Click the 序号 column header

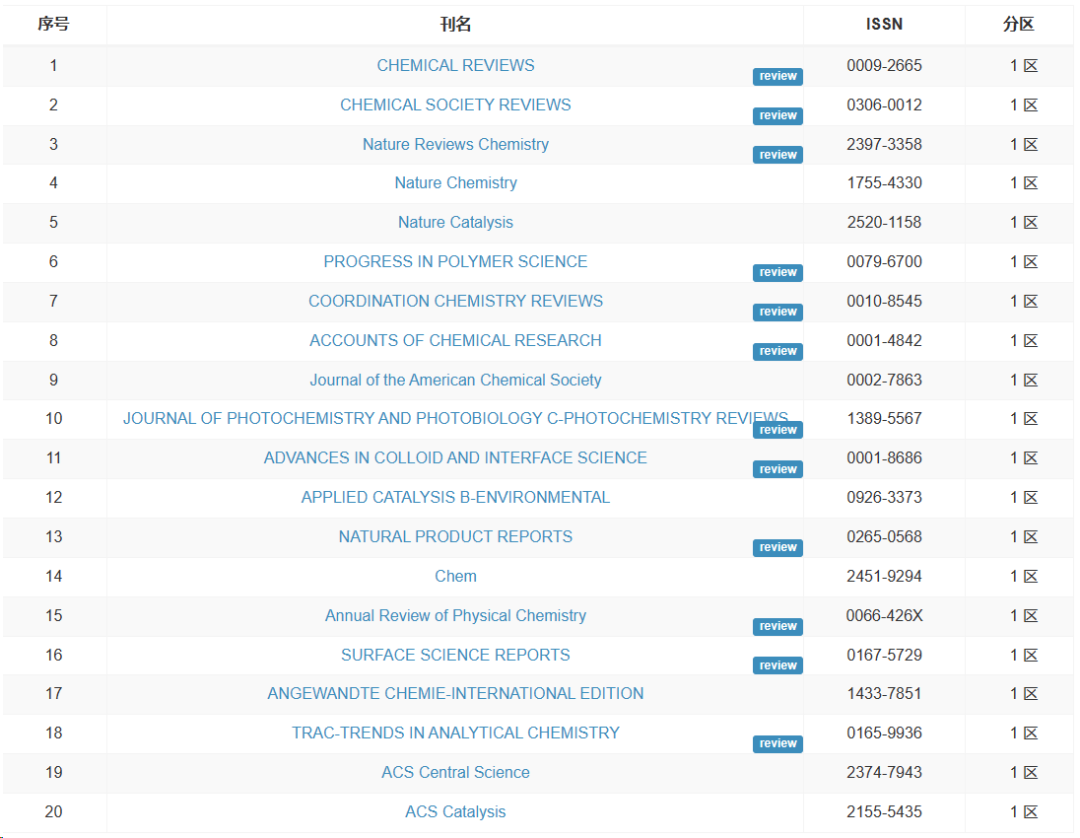[x=54, y=24]
